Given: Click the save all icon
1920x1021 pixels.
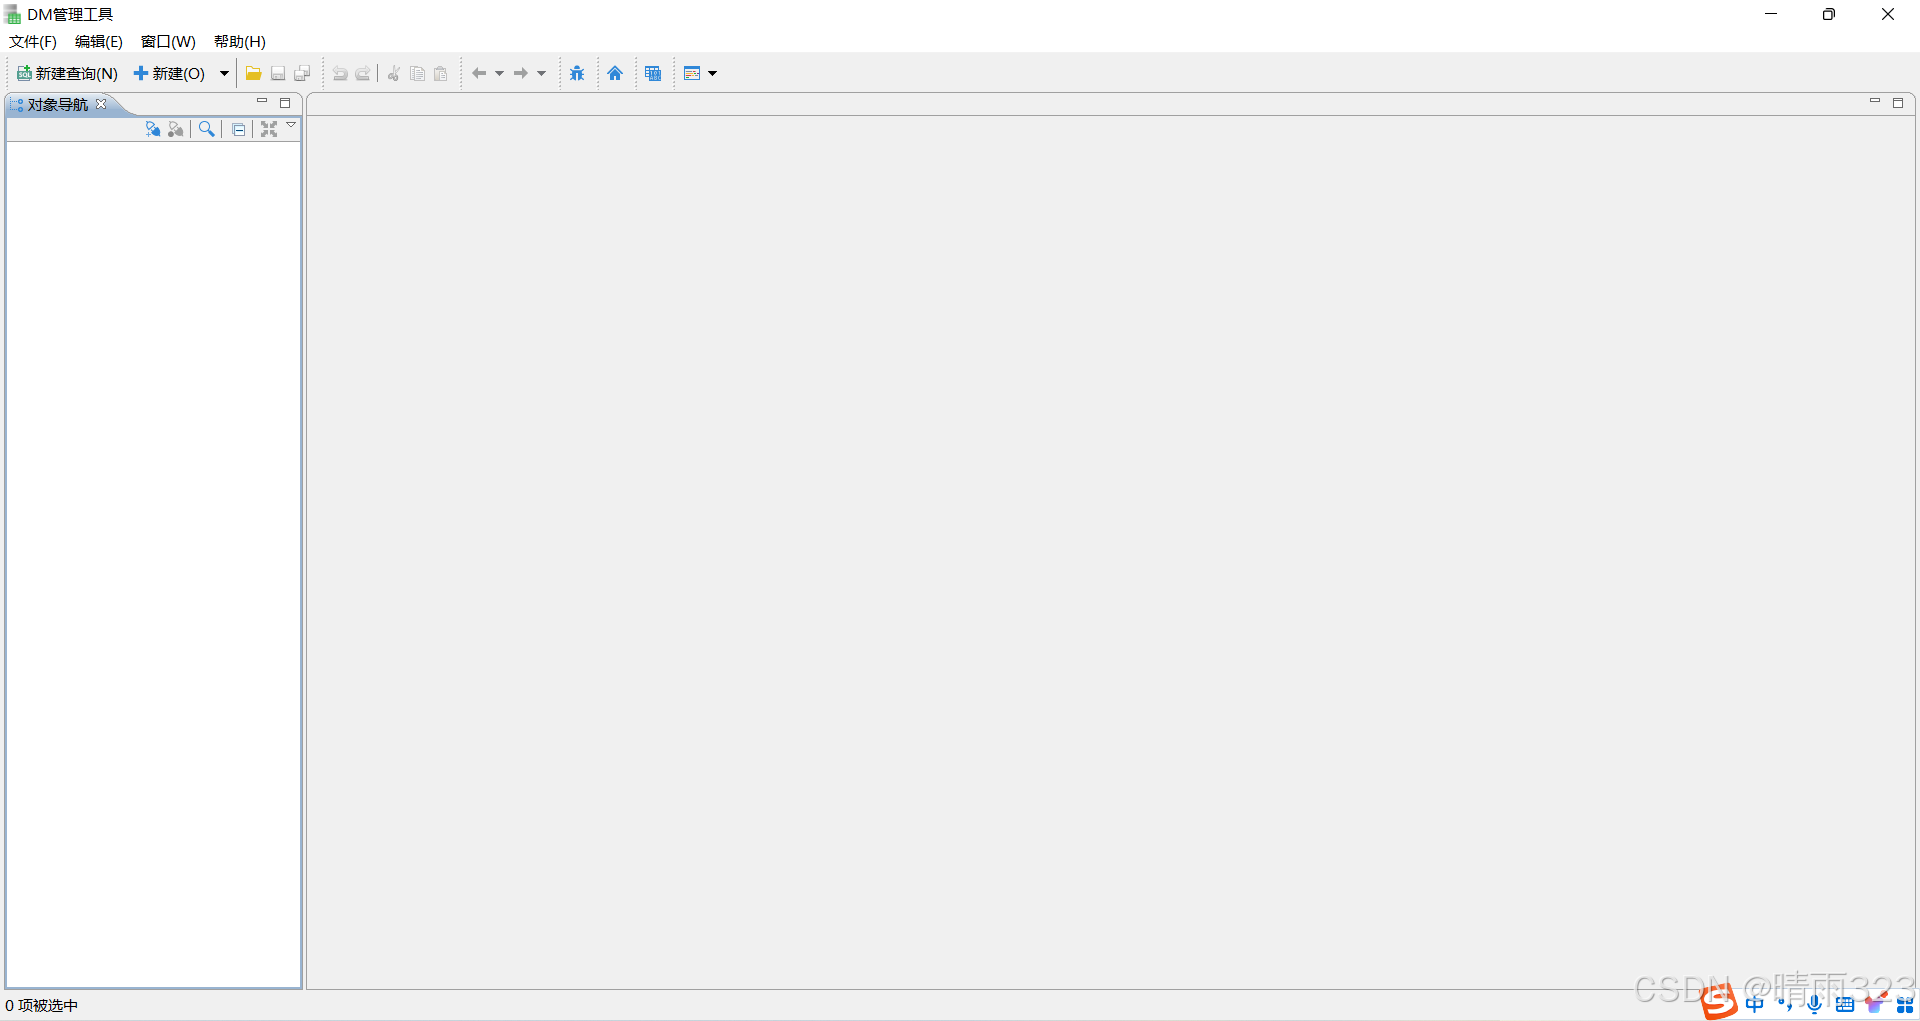Looking at the screenshot, I should click(x=302, y=73).
